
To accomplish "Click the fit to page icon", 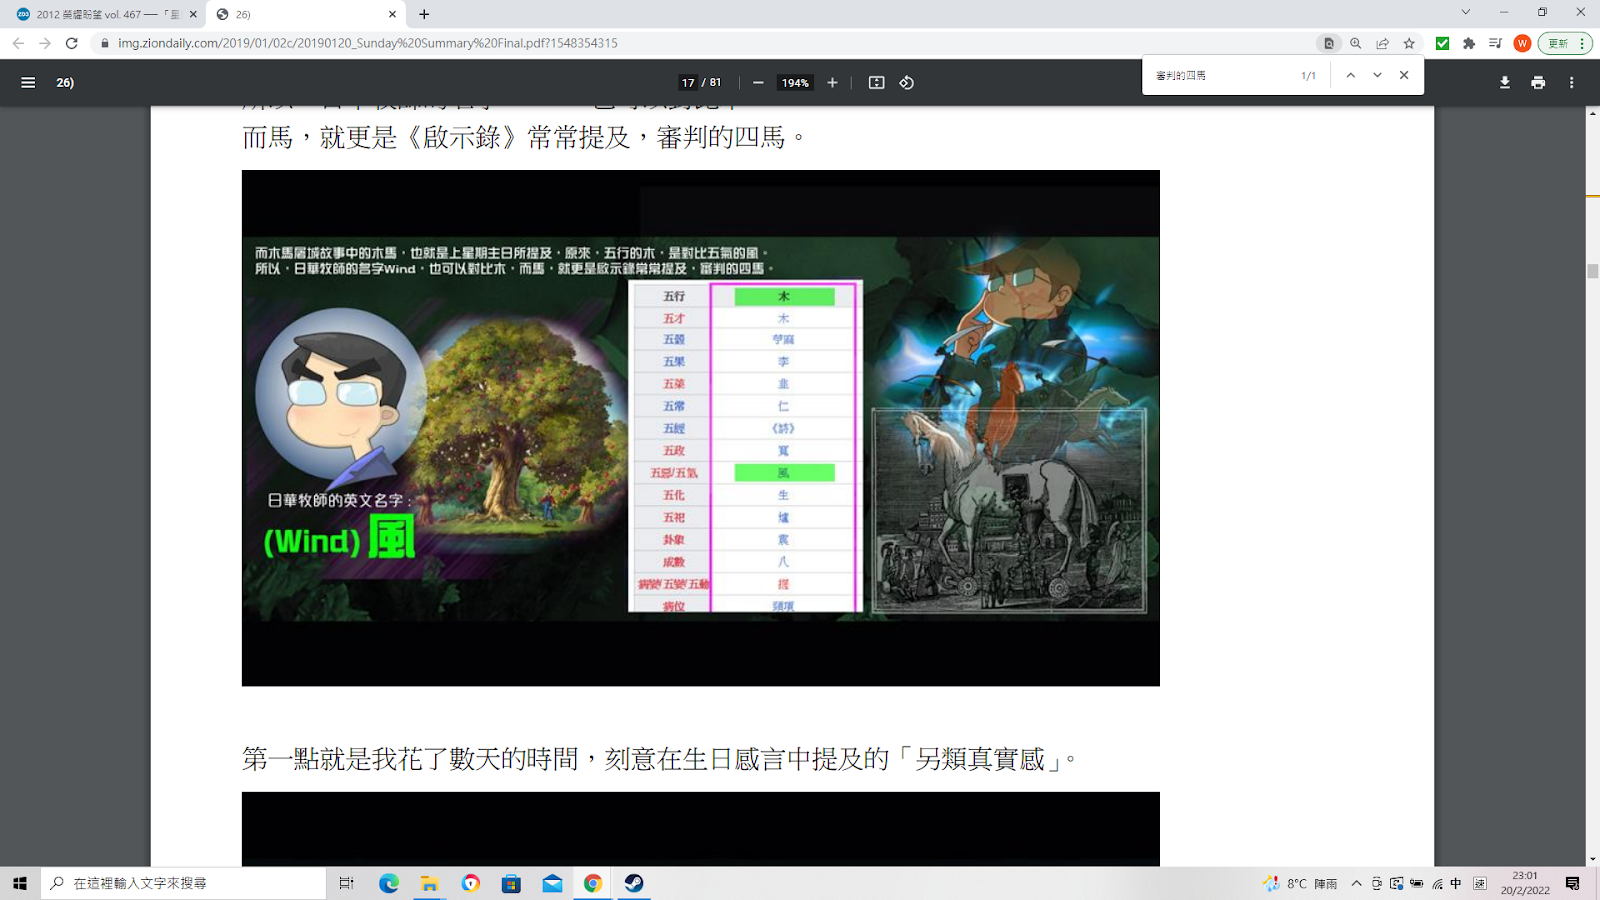I will 876,83.
